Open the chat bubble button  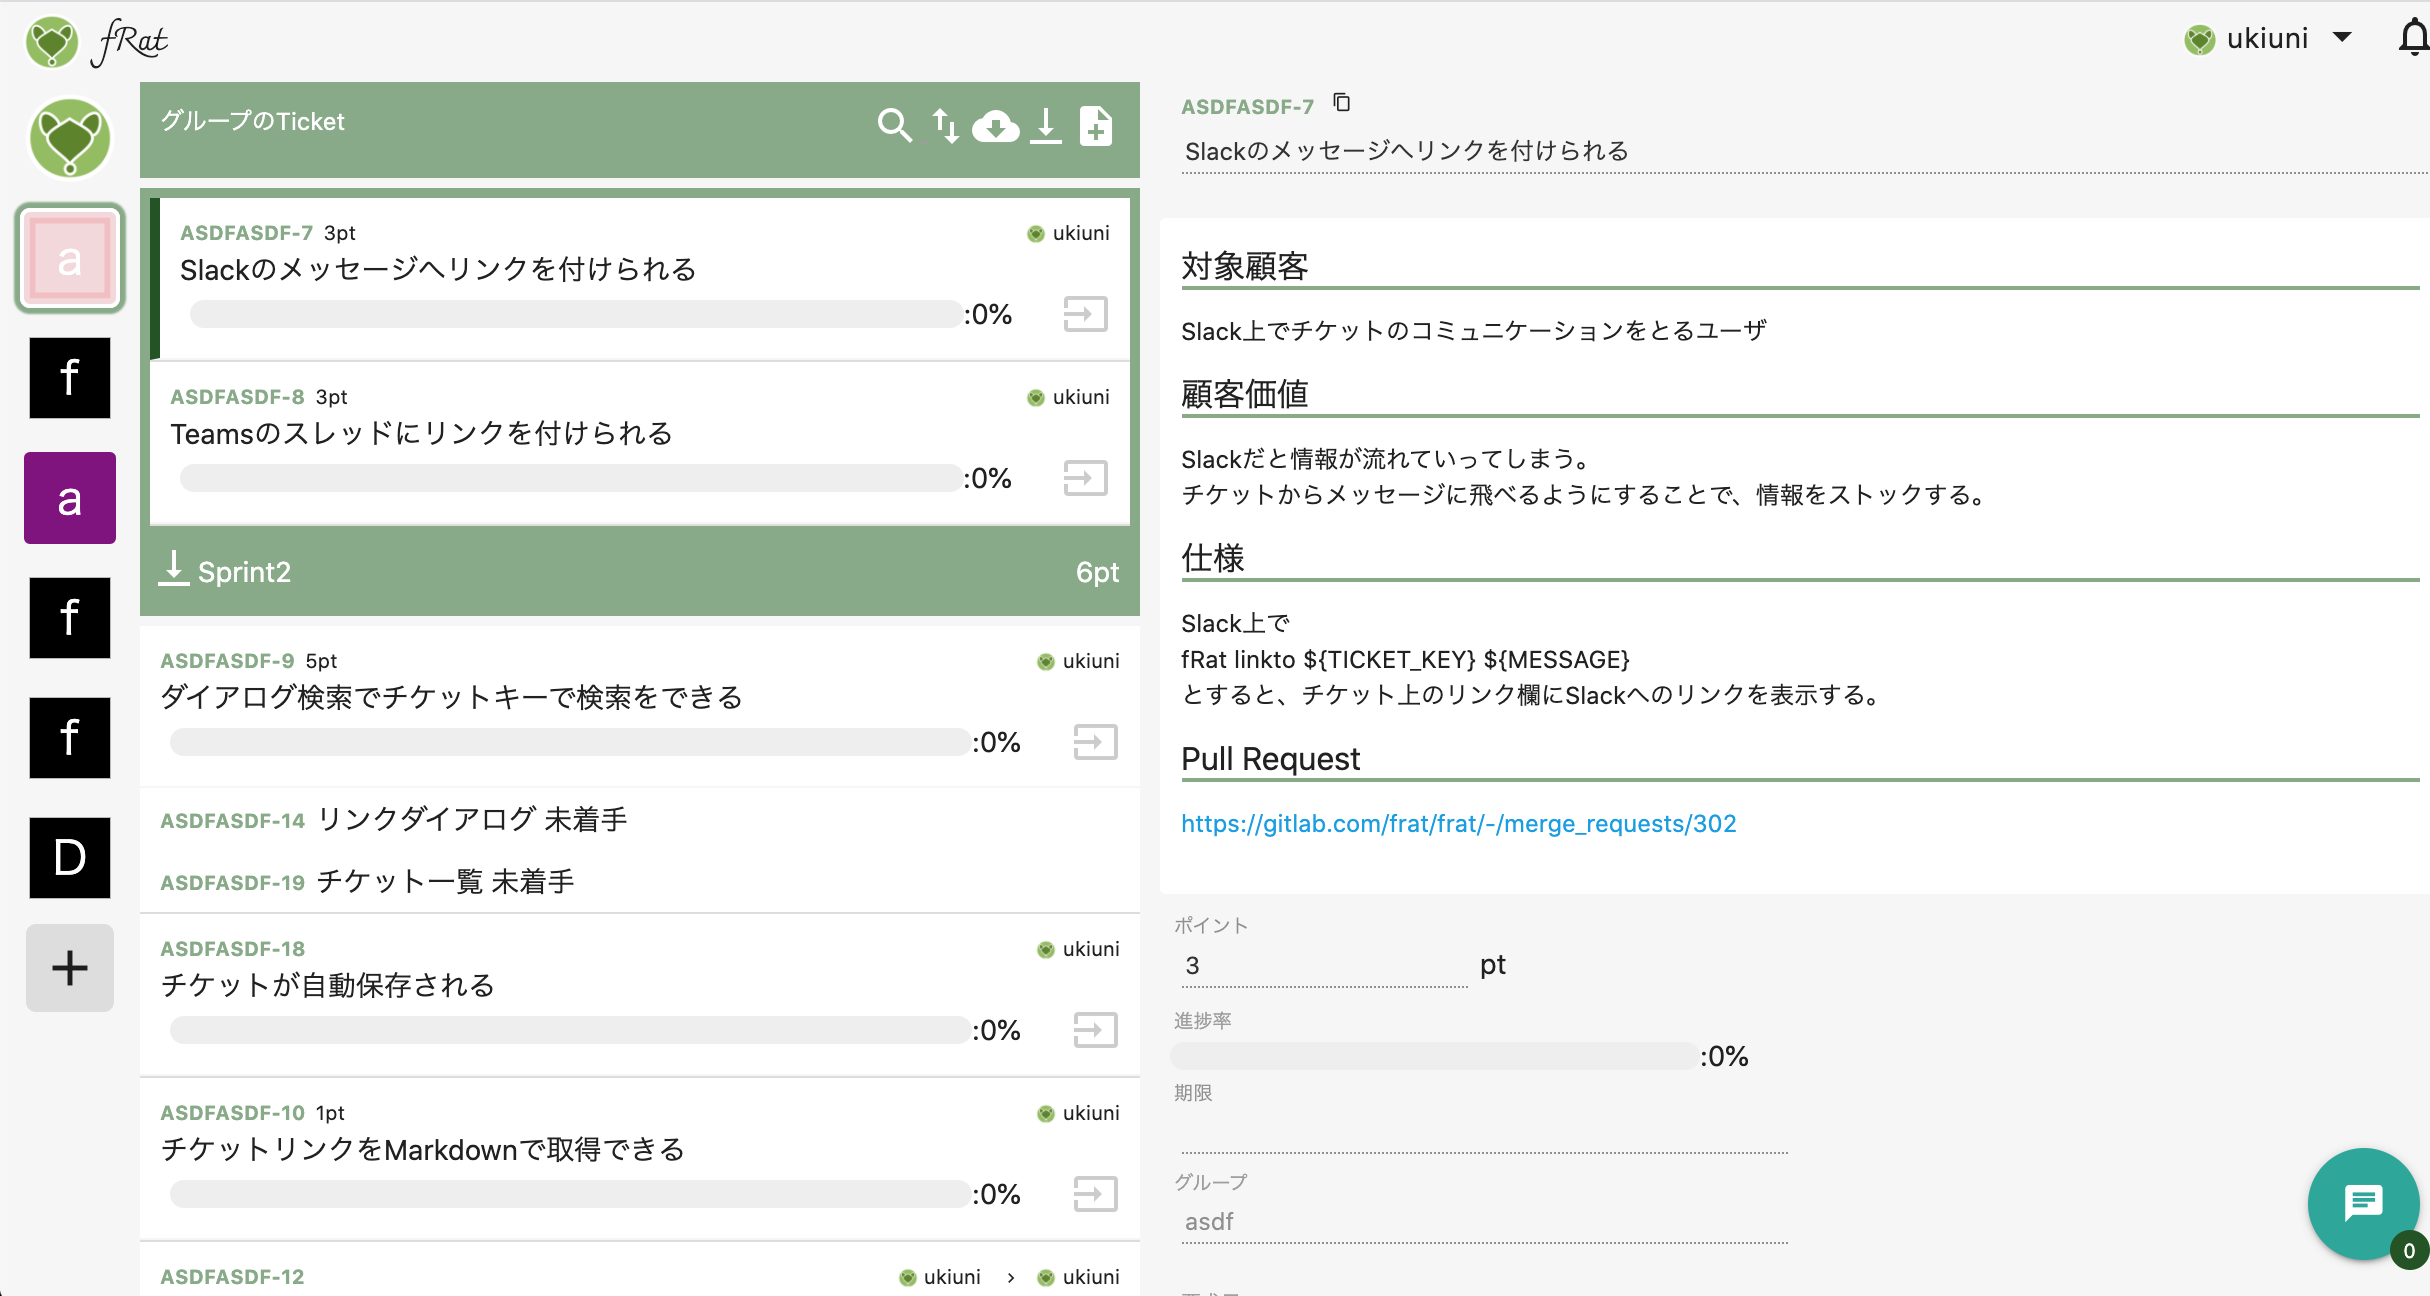pyautogui.click(x=2363, y=1203)
